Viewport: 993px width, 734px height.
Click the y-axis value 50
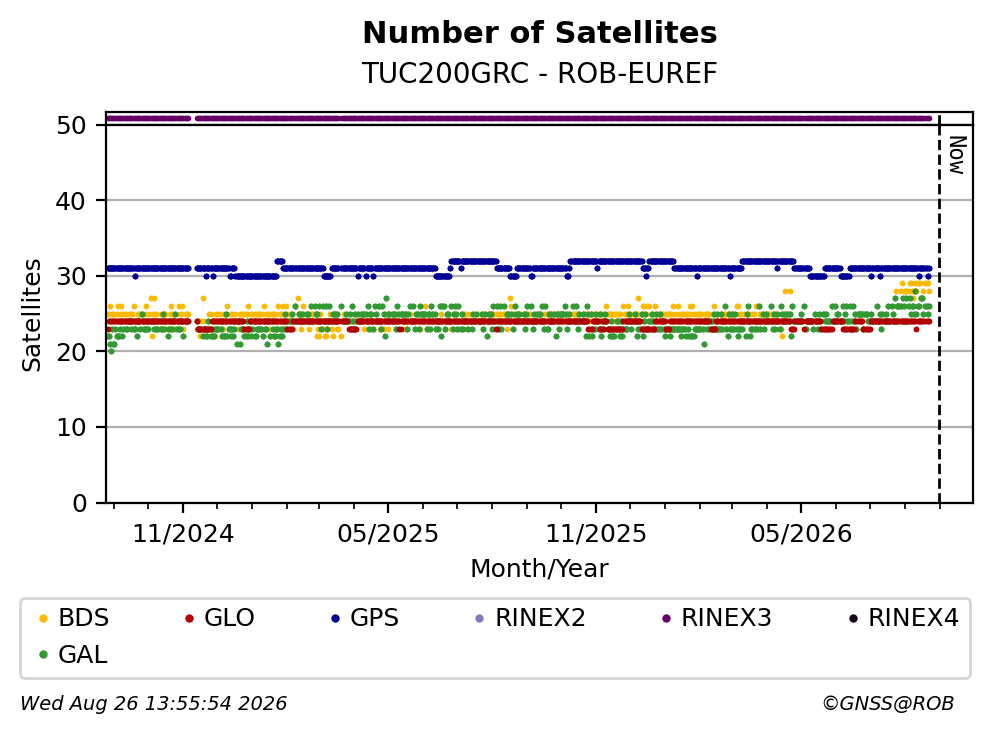tap(71, 125)
